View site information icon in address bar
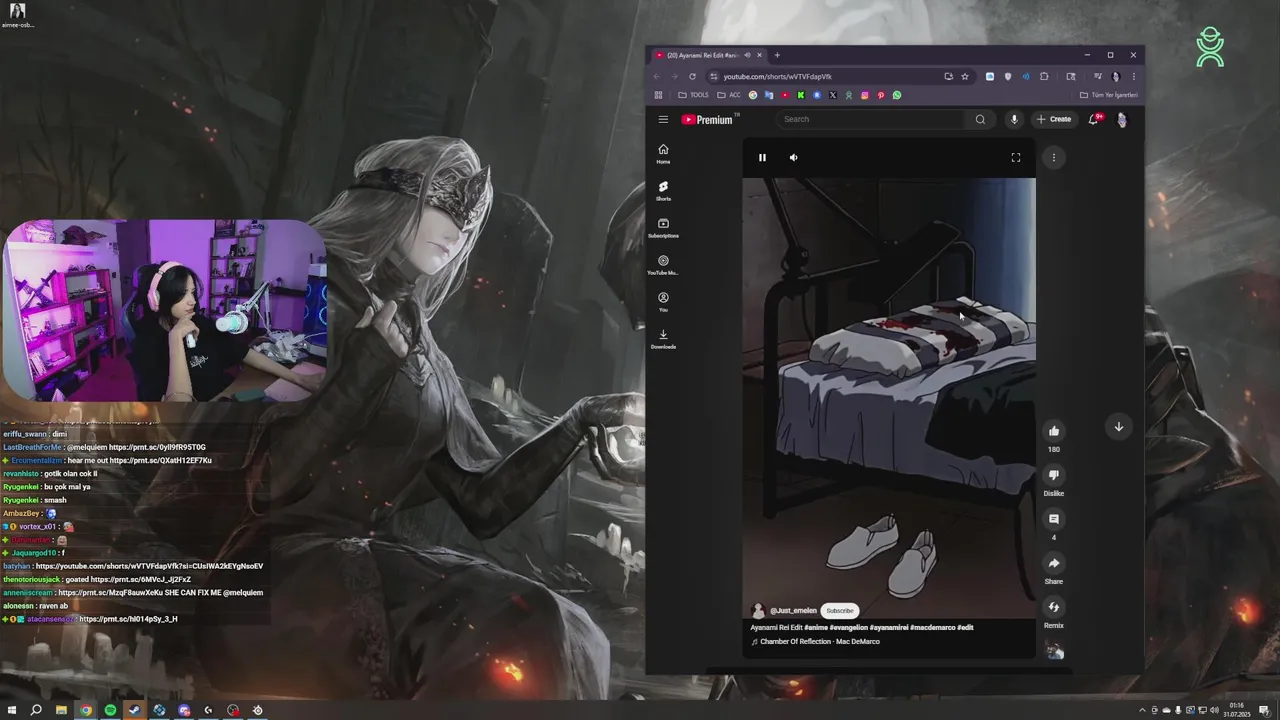The image size is (1280, 720). [x=714, y=76]
